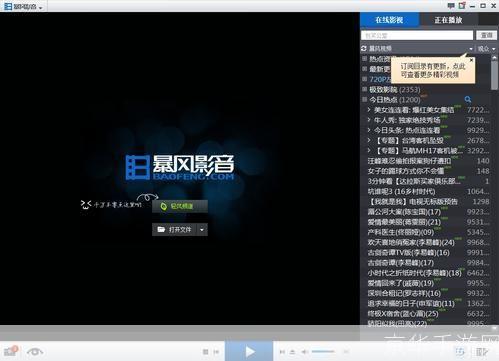
Task: Close the yellow subscription tooltip popup
Action: [x=471, y=60]
